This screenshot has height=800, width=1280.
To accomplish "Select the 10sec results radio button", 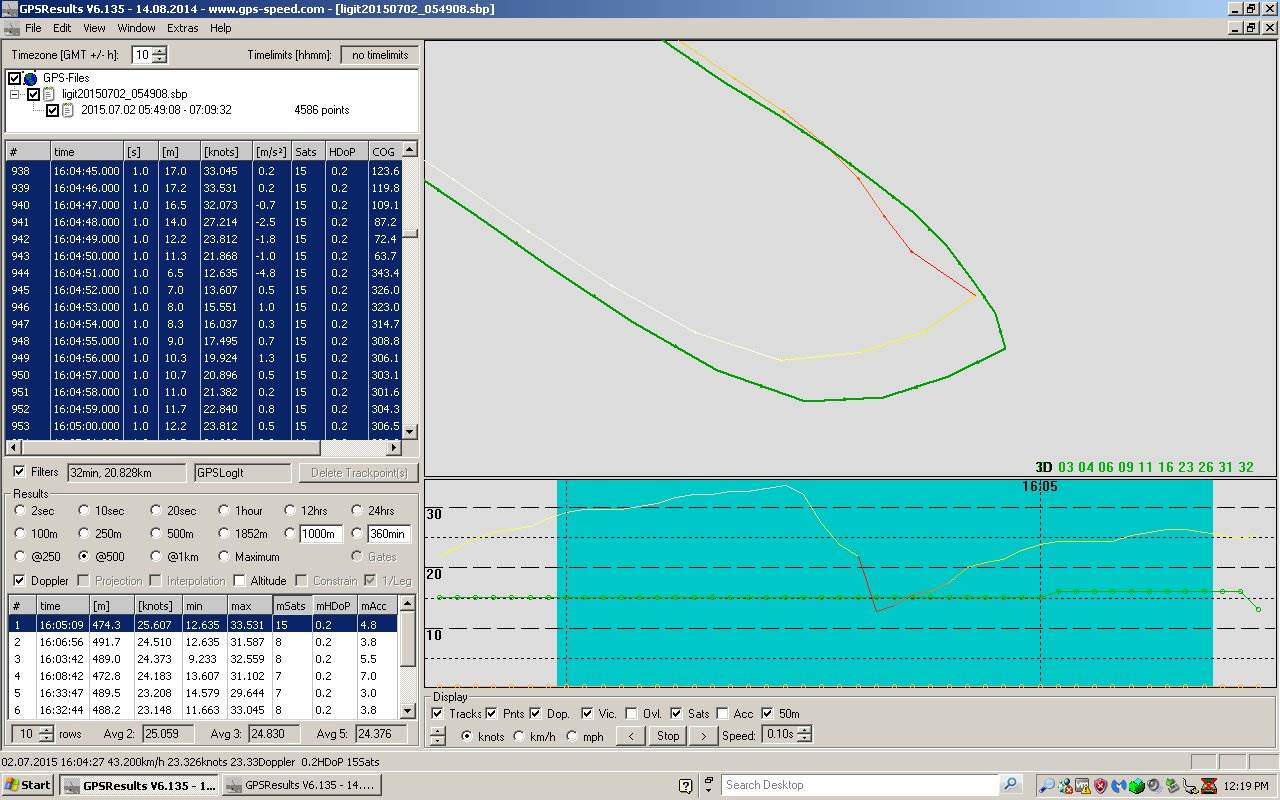I will click(x=84, y=511).
